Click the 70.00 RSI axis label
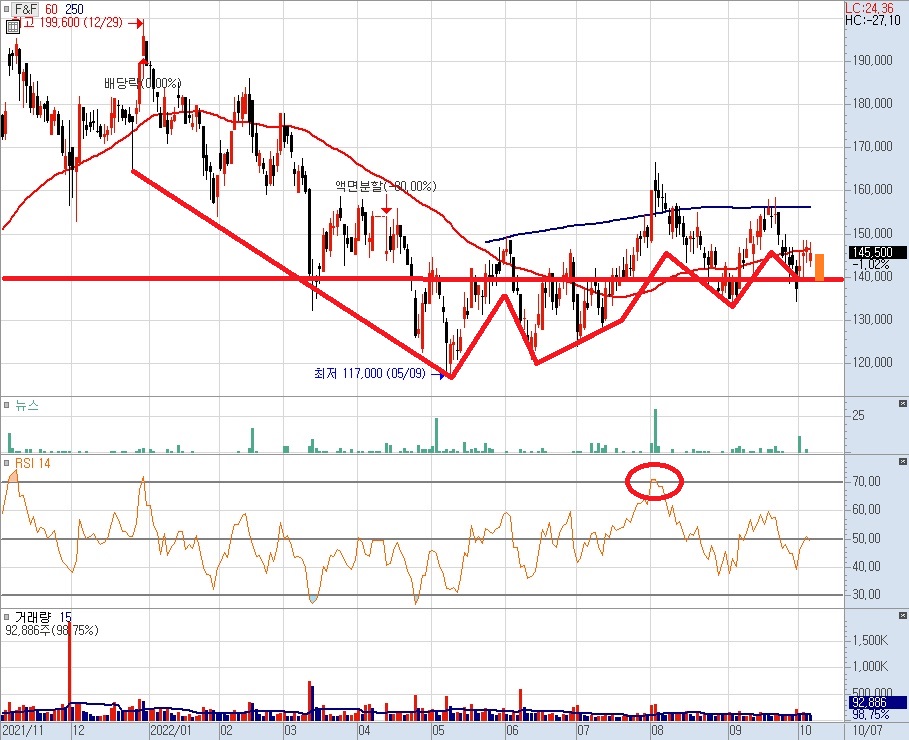This screenshot has height=740, width=909. (x=866, y=481)
